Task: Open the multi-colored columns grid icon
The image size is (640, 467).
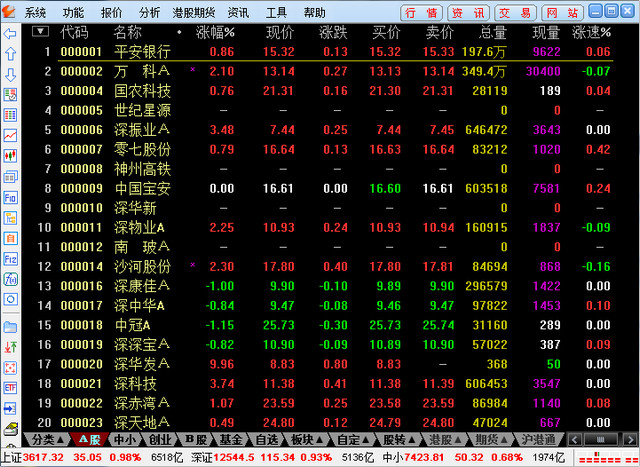Action: click(x=10, y=115)
